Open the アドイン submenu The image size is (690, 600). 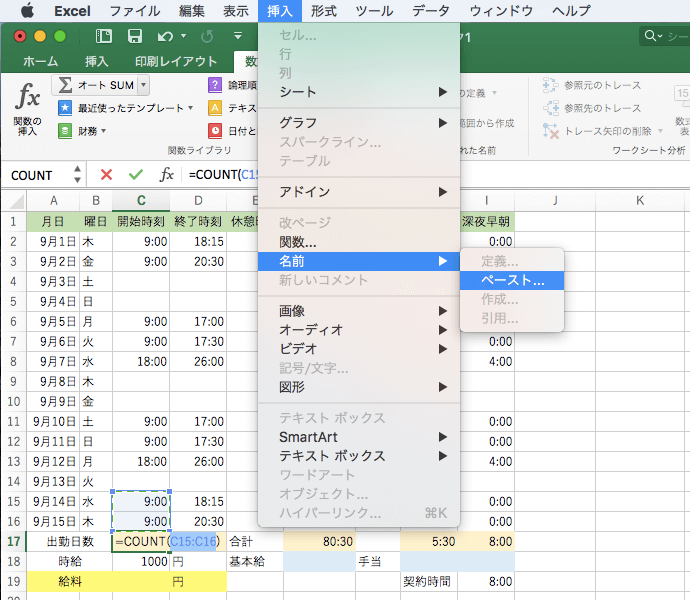[x=359, y=192]
